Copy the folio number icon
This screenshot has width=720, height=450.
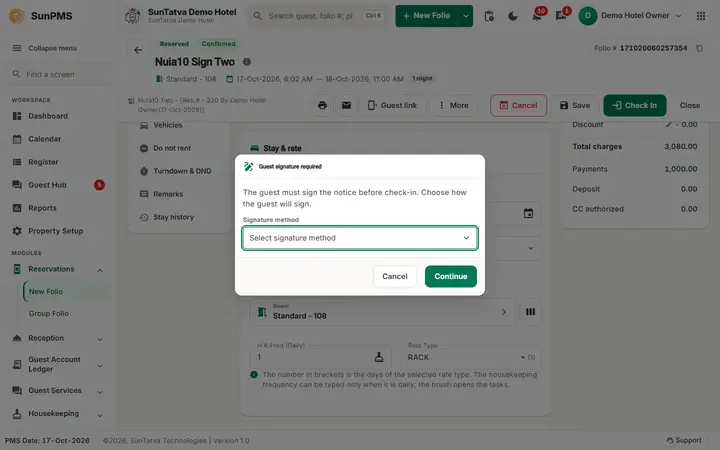[x=699, y=48]
